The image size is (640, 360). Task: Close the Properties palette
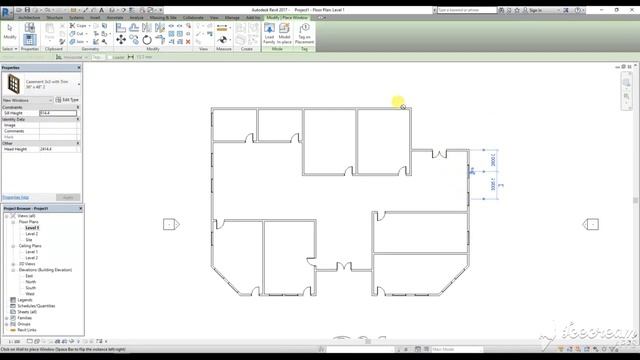pos(79,67)
